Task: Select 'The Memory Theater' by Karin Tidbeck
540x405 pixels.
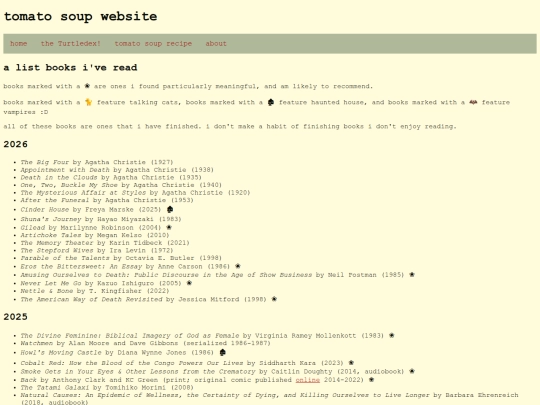Action: 105,243
